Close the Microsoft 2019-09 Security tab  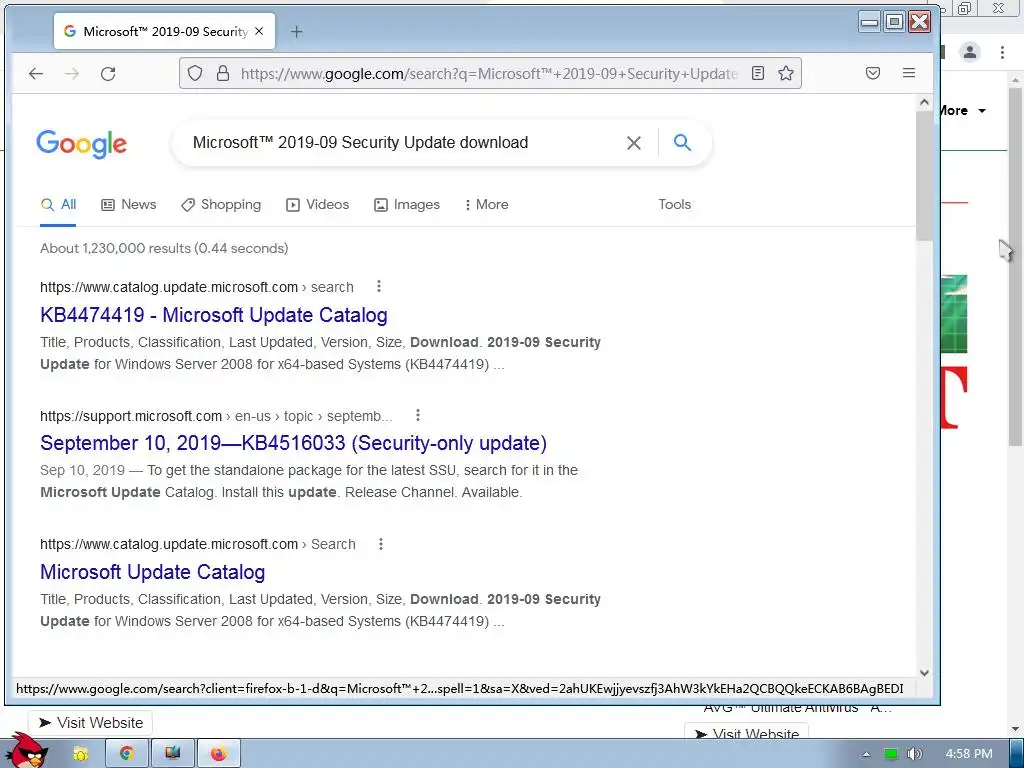point(259,31)
